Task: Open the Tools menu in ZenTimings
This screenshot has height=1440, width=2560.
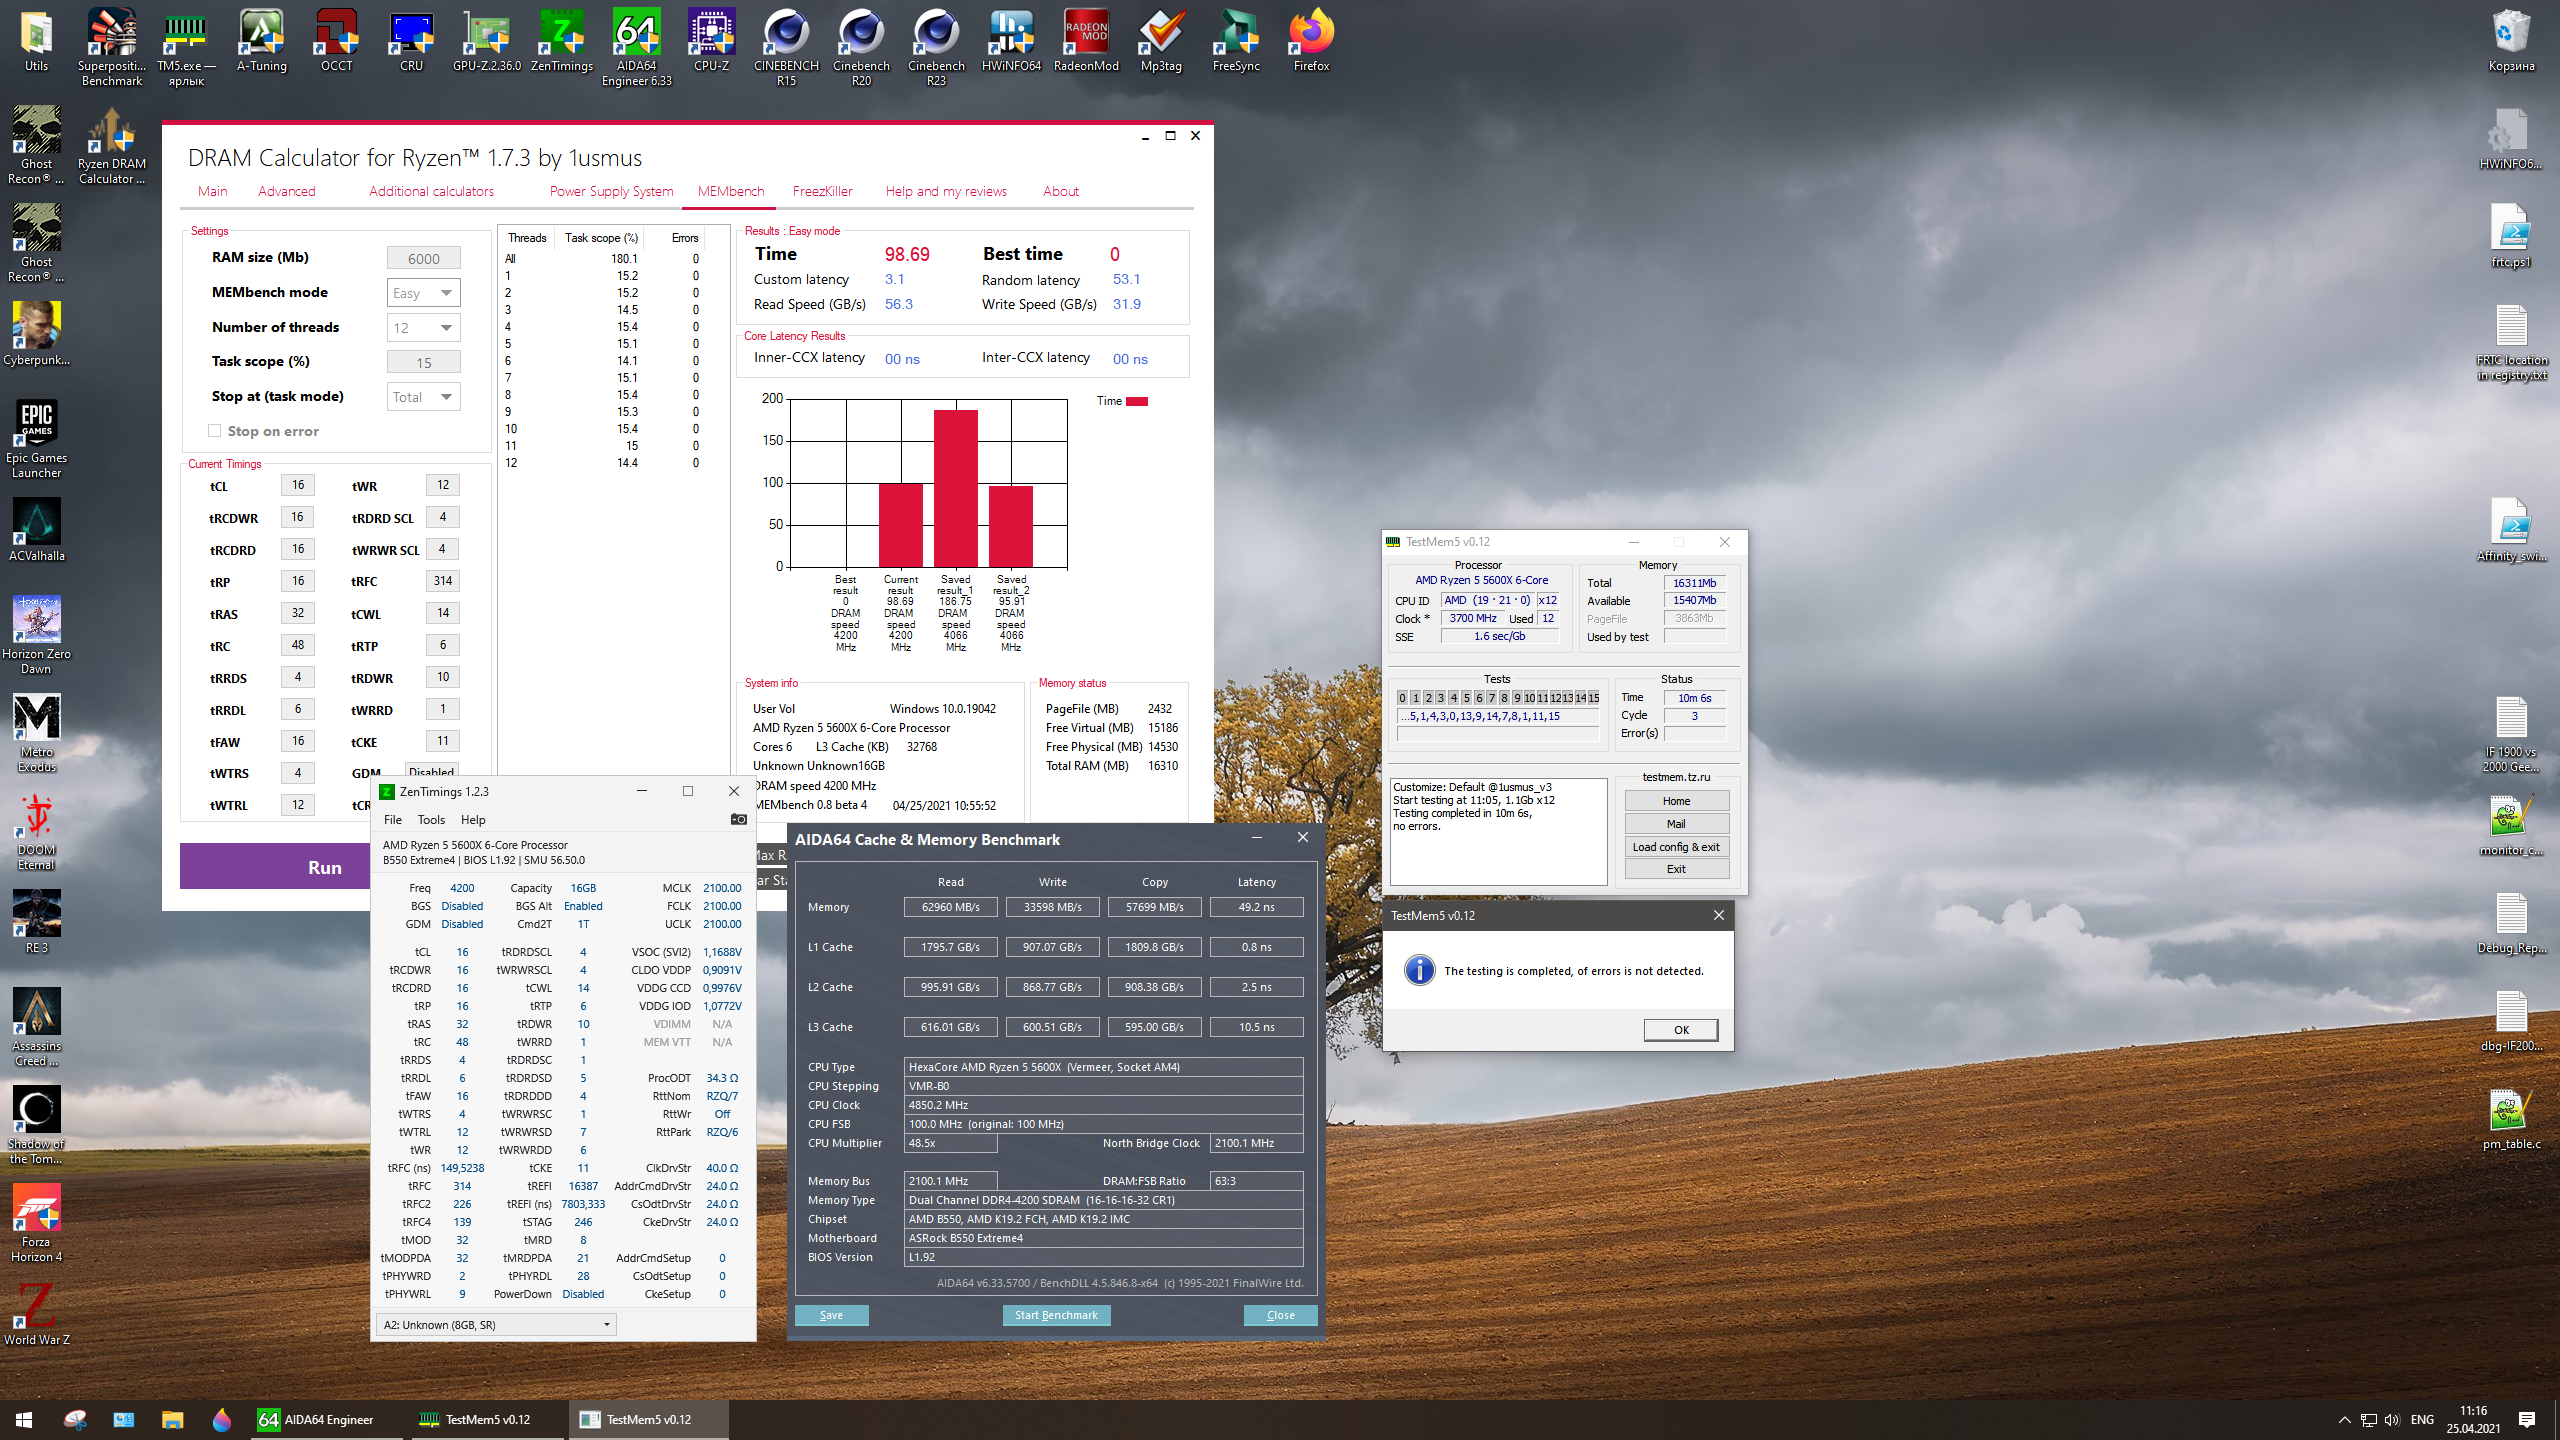Action: [x=431, y=820]
